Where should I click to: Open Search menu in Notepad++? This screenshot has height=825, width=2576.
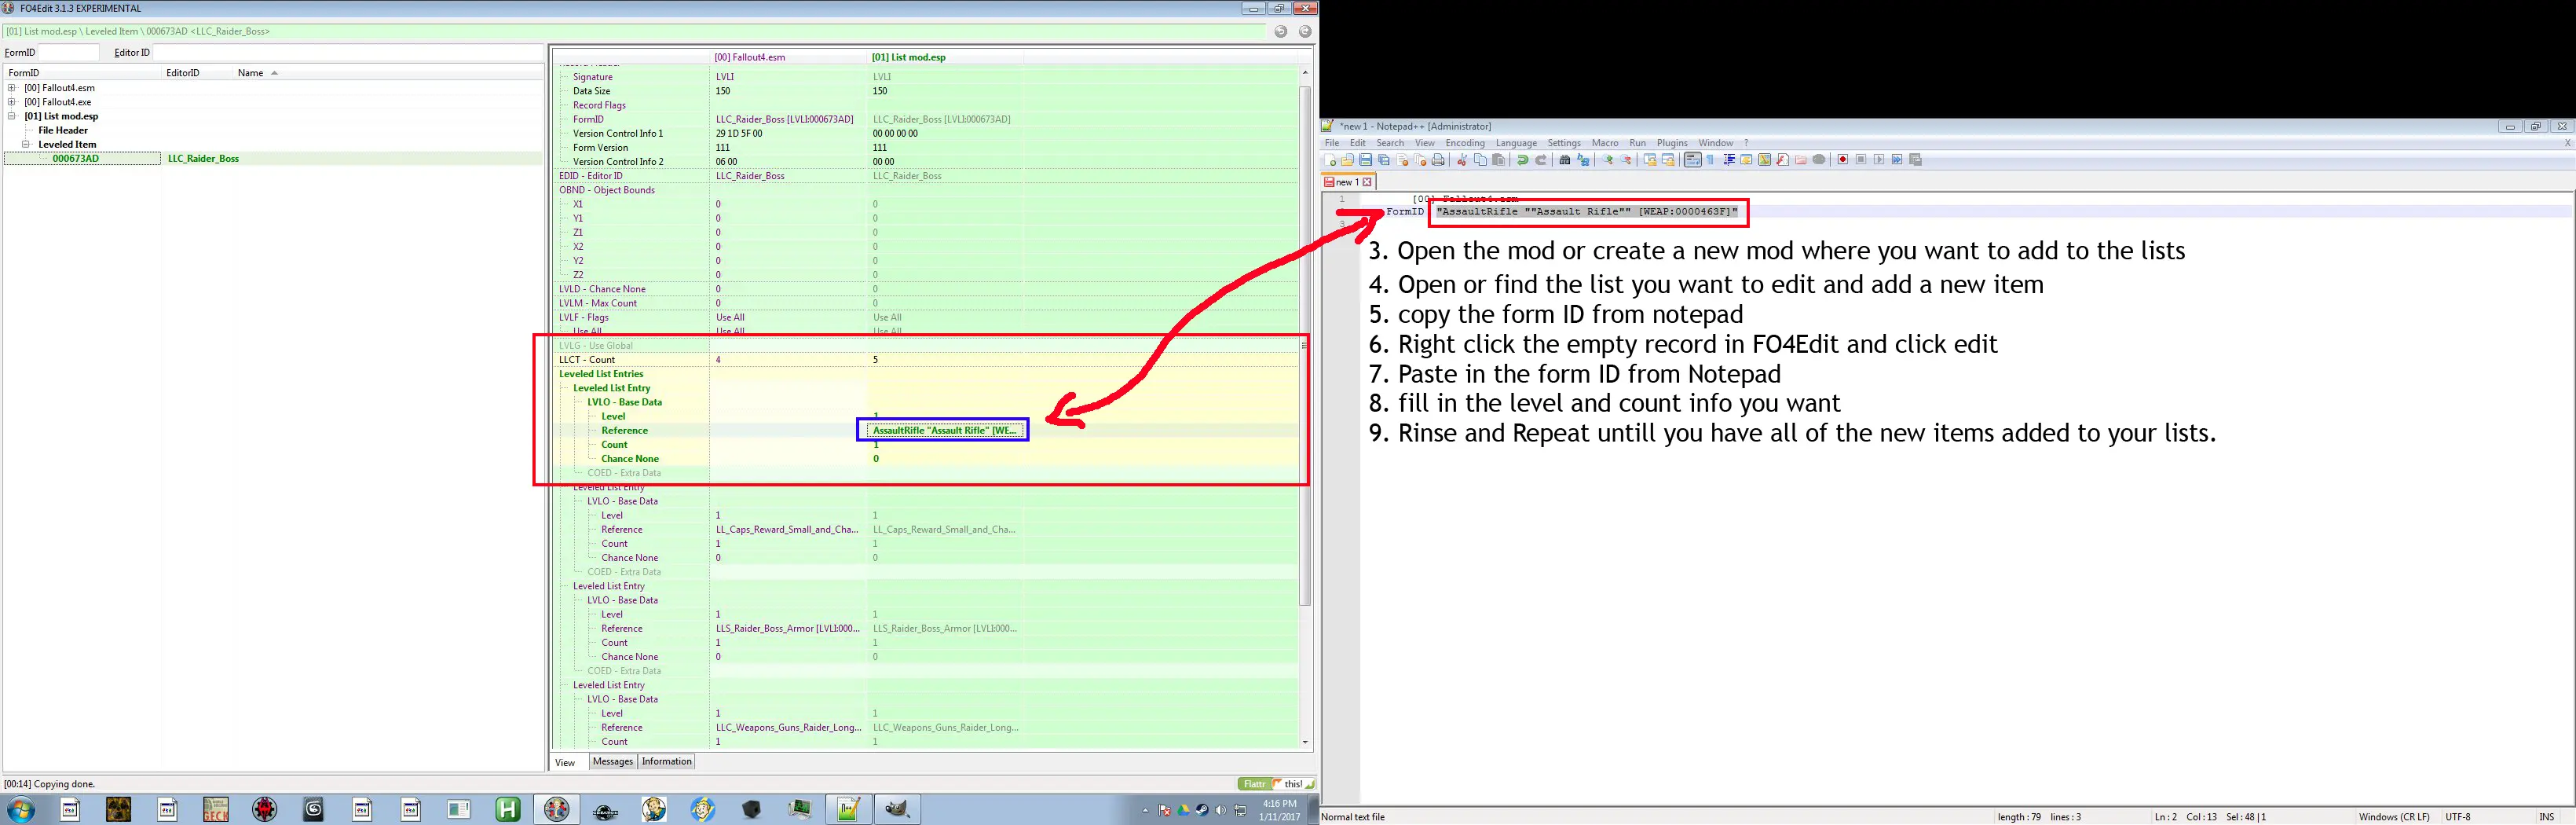point(1390,143)
